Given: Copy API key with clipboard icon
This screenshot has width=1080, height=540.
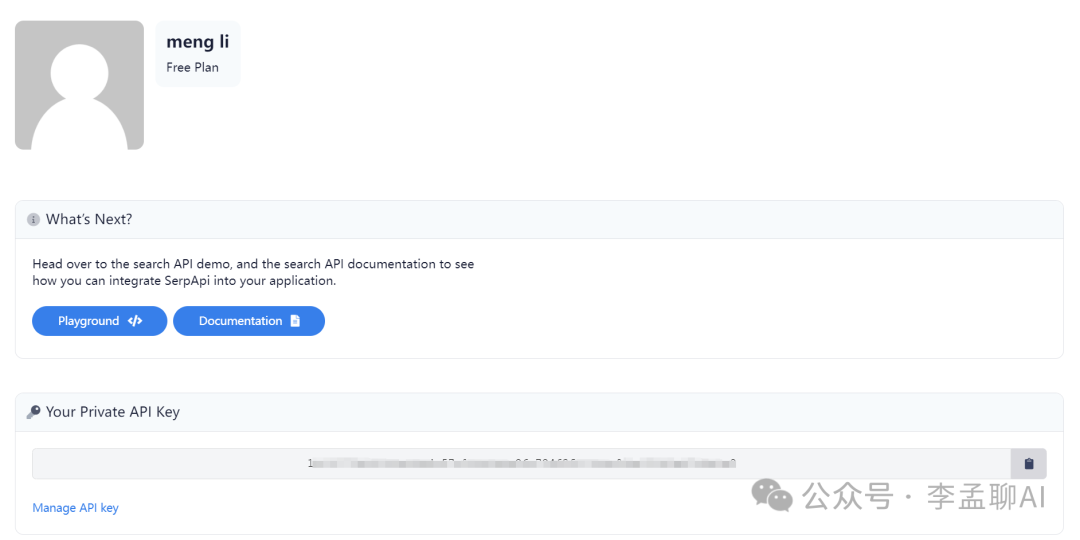Looking at the screenshot, I should click(x=1028, y=464).
